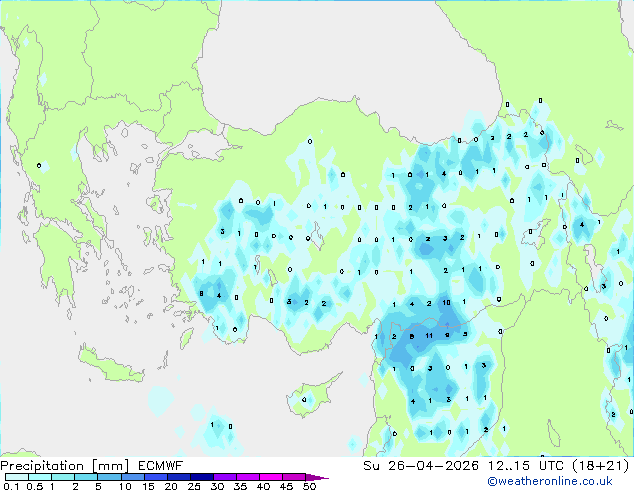Click the 'ECMWF' model label

161,466
